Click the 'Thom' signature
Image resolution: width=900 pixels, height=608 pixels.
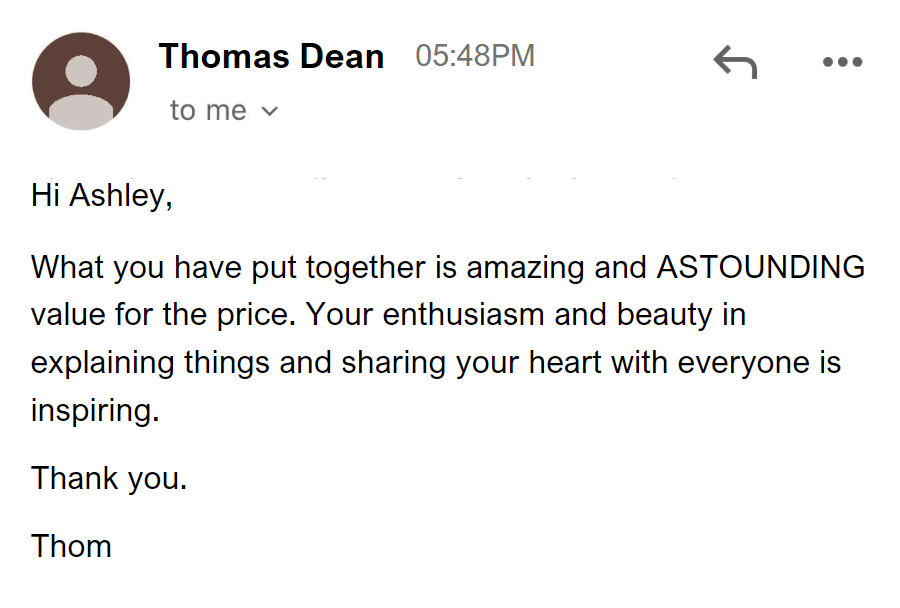coord(71,546)
